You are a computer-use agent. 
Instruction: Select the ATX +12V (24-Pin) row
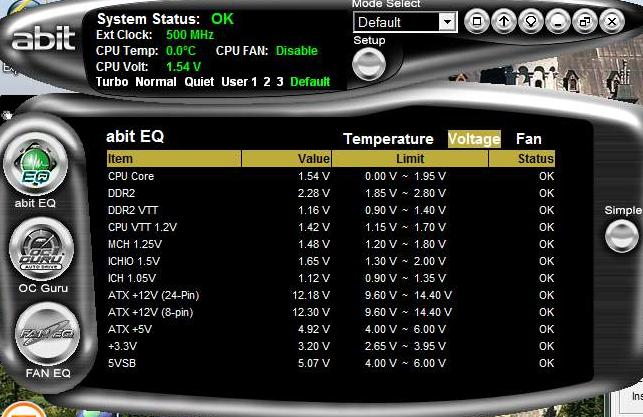(x=331, y=295)
